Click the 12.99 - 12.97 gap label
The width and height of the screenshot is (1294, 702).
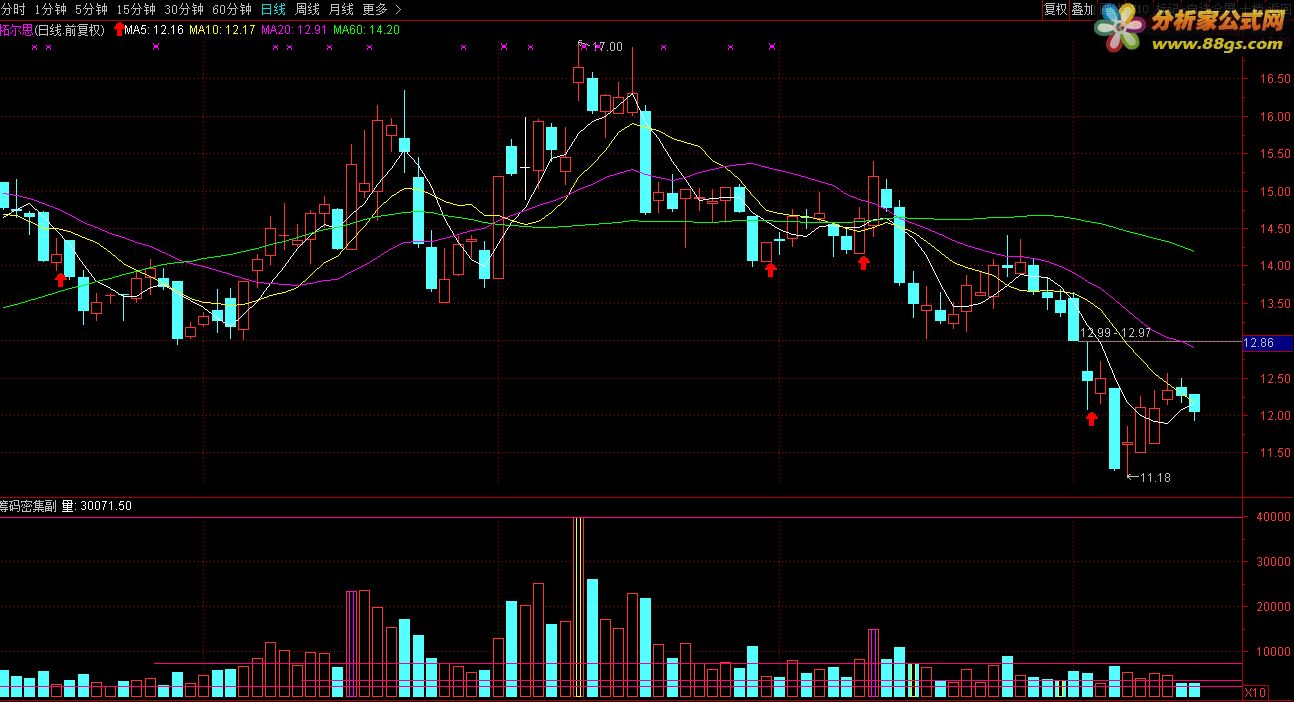coord(1115,332)
